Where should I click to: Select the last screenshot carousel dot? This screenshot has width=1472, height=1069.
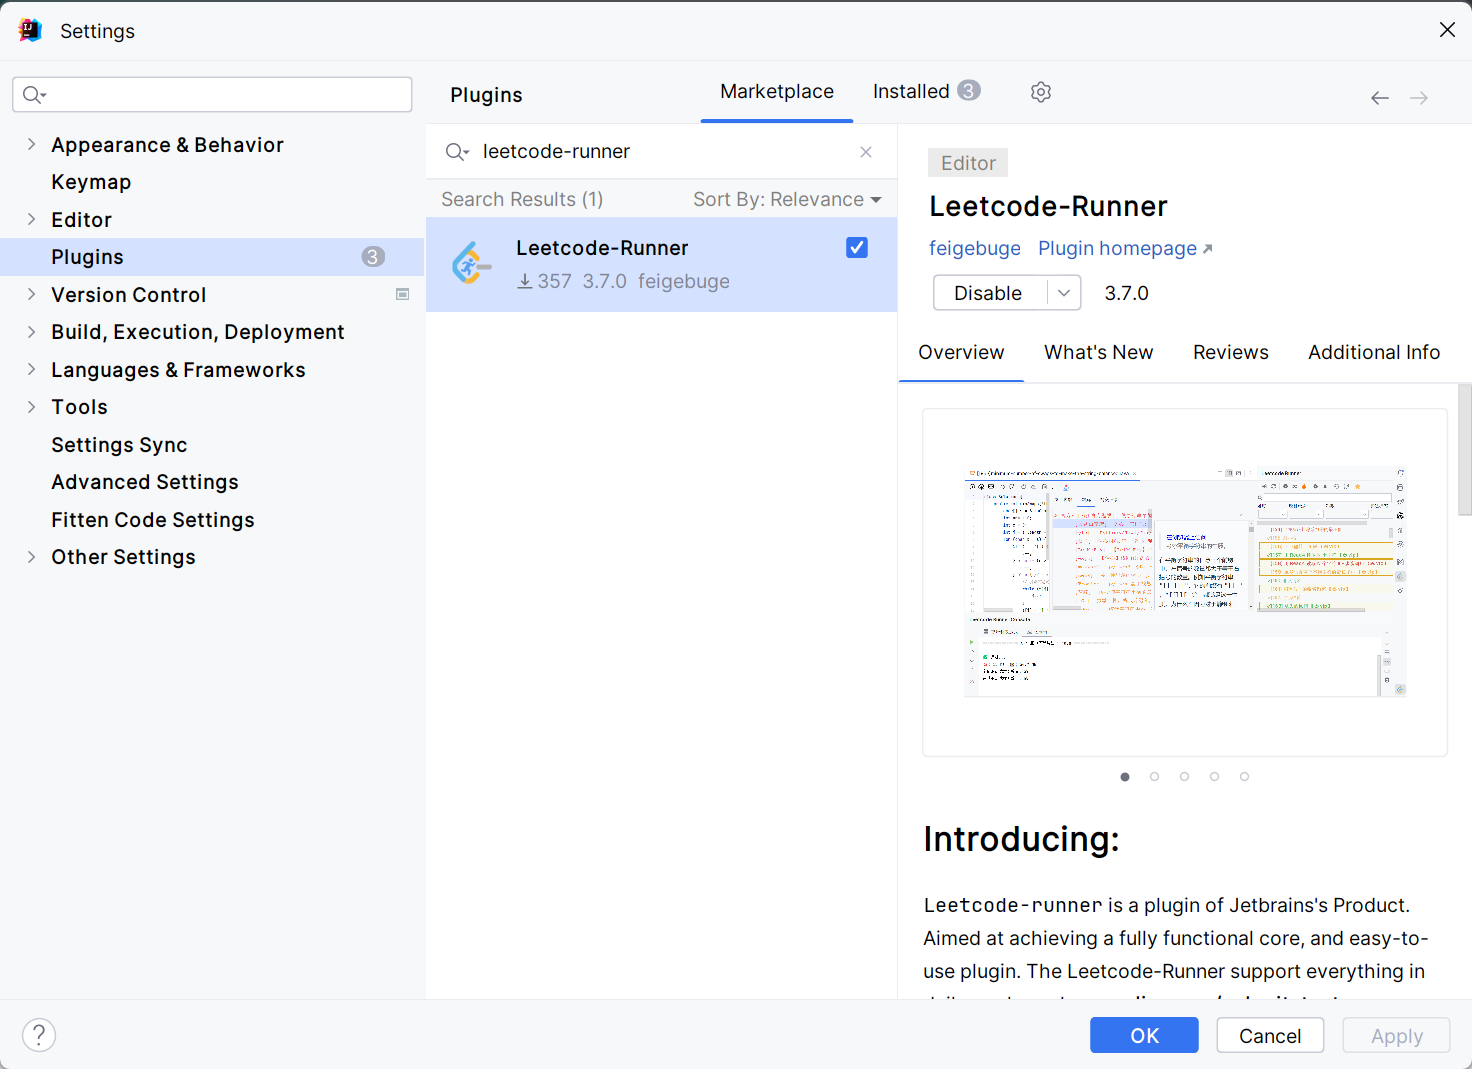coord(1244,777)
